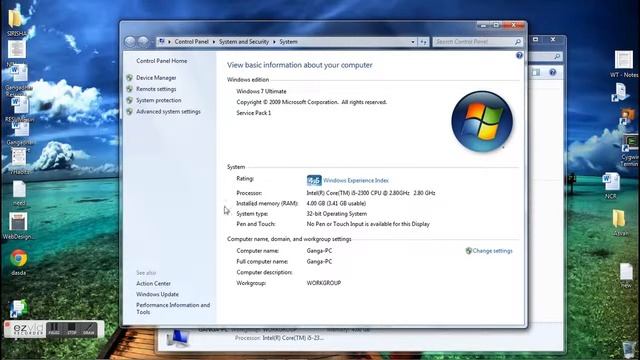This screenshot has width=640, height=360.
Task: Open the NCR Word document on desktop
Action: (611, 186)
